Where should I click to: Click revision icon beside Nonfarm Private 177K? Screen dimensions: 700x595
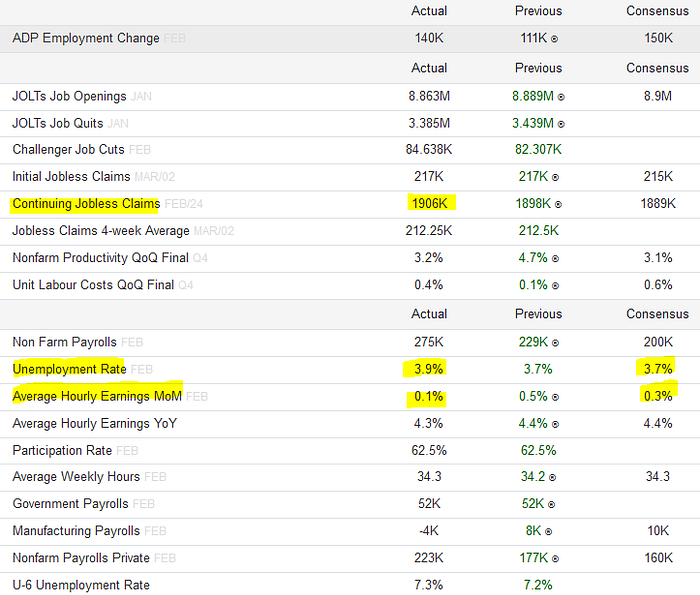pos(555,559)
